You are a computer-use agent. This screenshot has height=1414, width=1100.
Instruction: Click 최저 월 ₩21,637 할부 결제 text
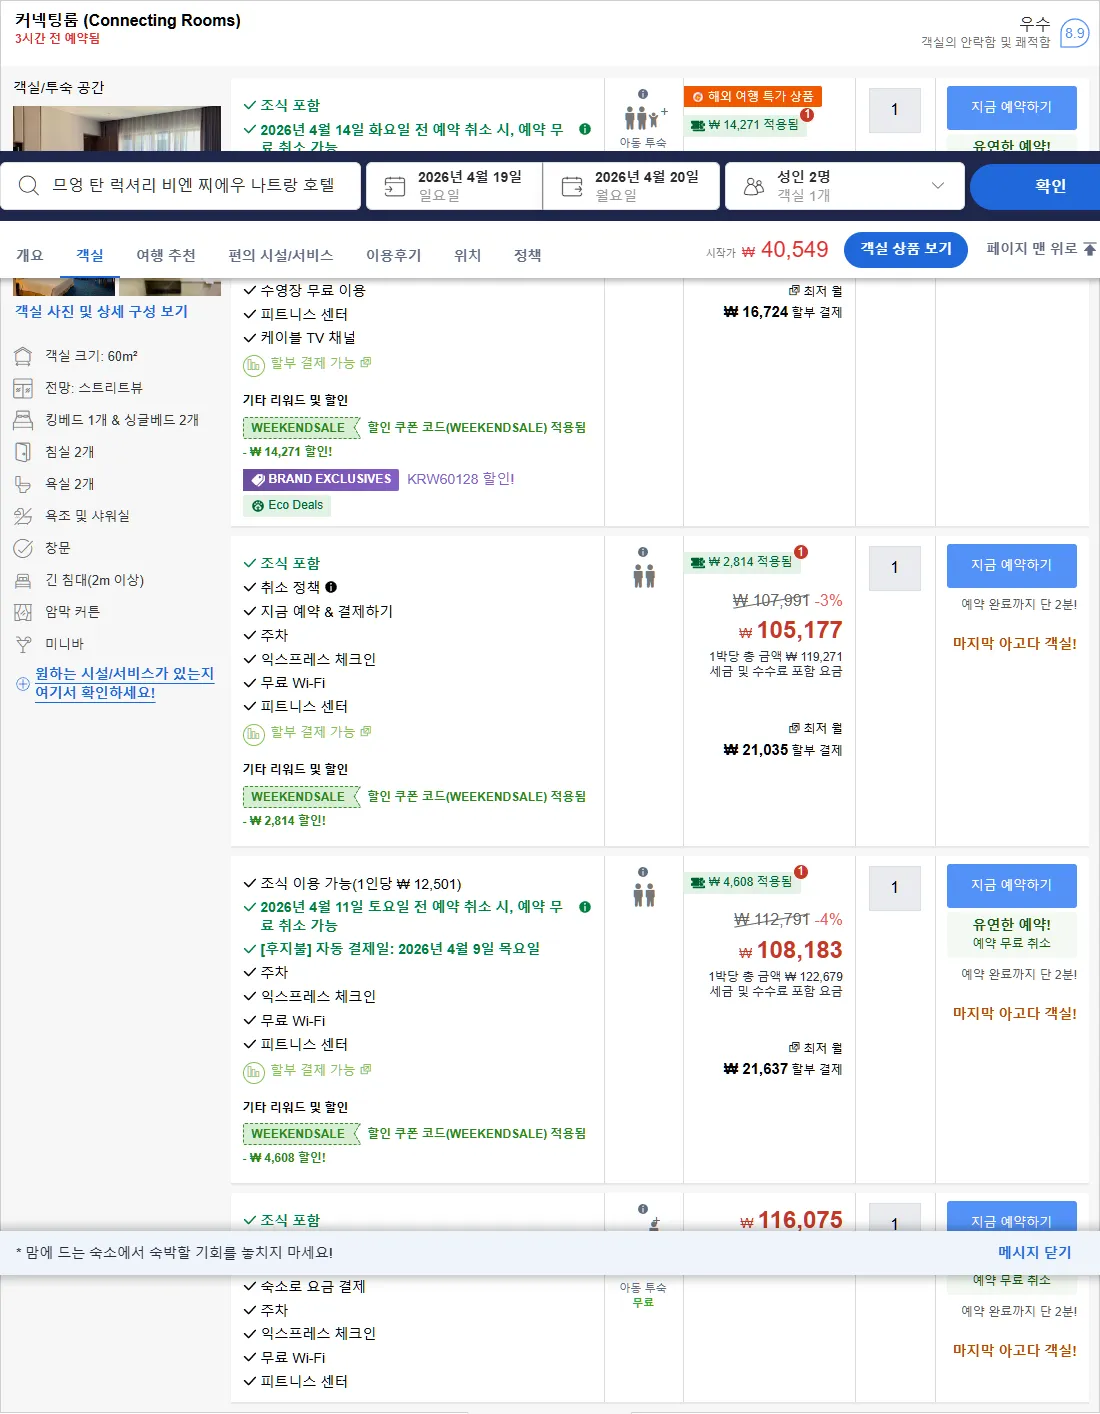[783, 1059]
